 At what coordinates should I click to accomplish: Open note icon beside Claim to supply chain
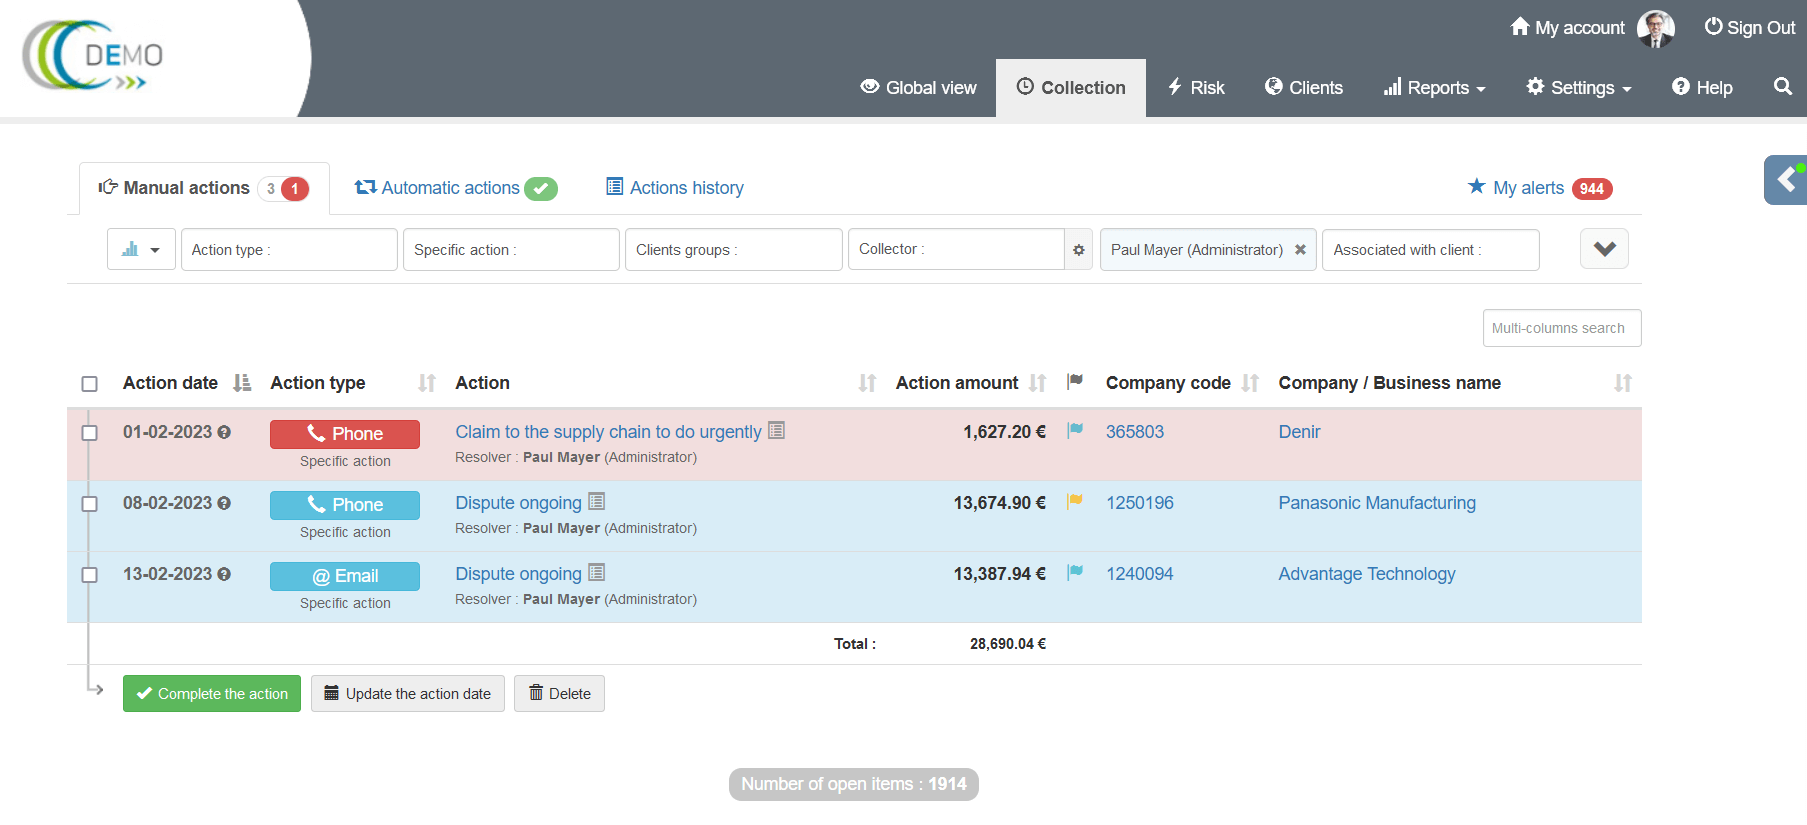(776, 431)
